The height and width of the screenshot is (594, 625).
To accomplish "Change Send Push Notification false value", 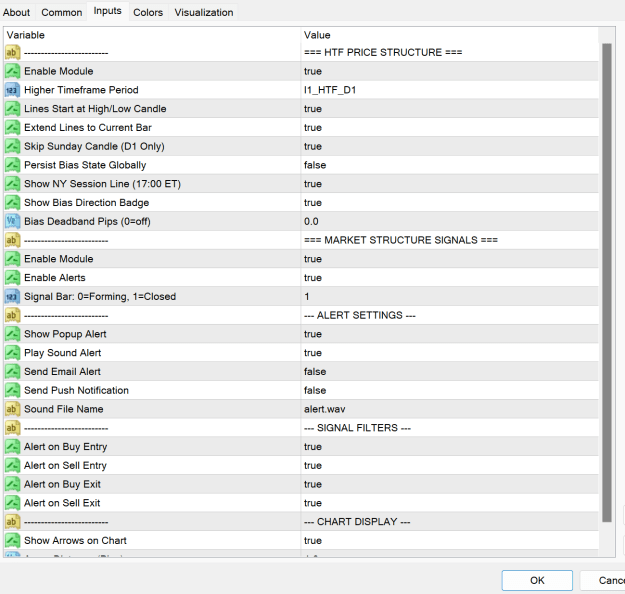I will click(450, 390).
